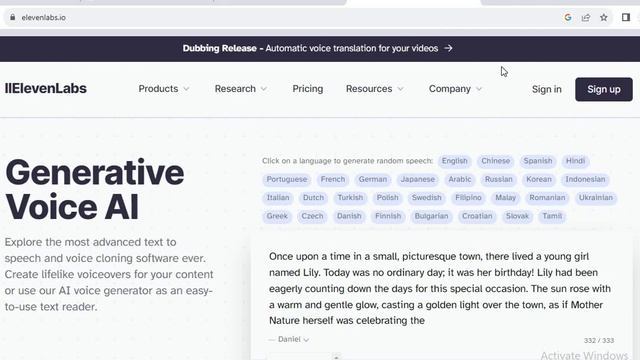This screenshot has width=640, height=360.
Task: Select the French language chip
Action: [333, 179]
